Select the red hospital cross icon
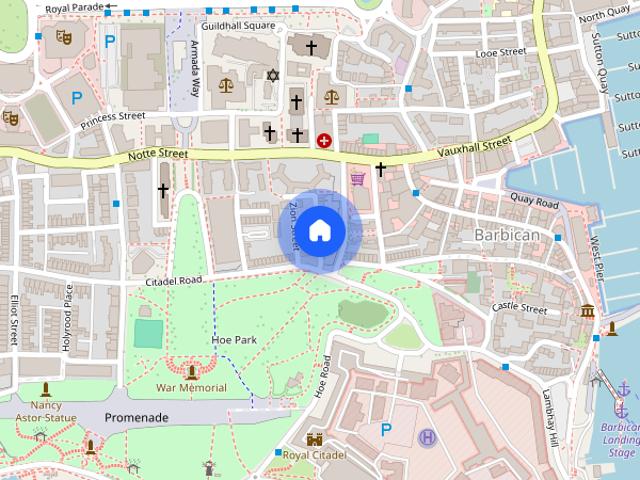The image size is (640, 480). (324, 141)
